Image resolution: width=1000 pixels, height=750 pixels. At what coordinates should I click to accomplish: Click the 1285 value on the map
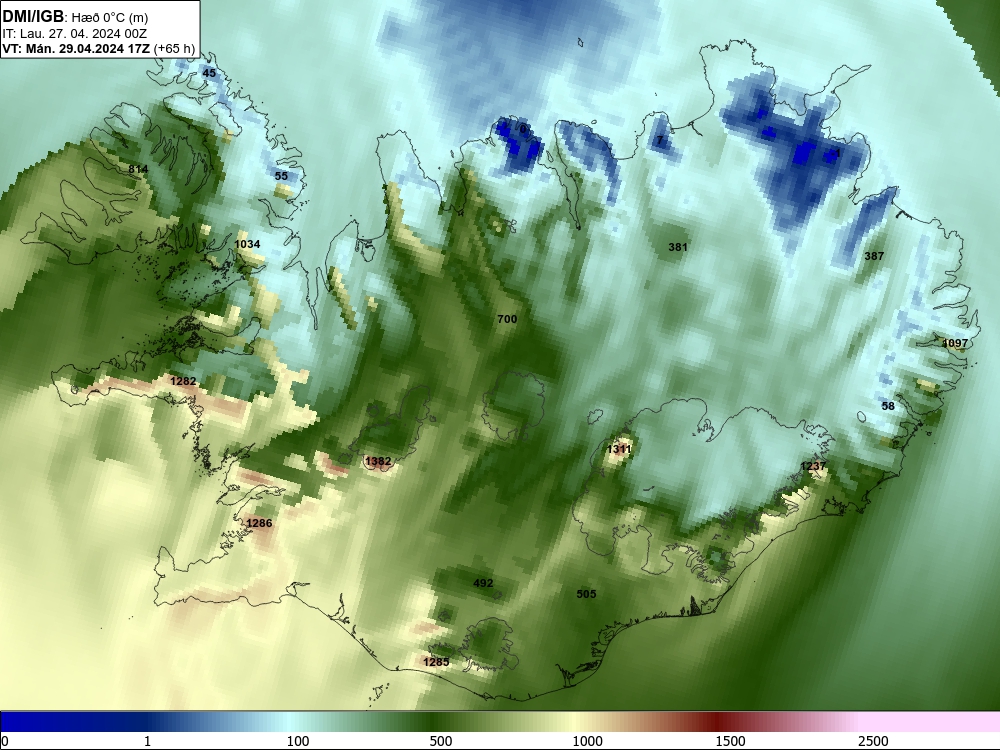coord(436,662)
